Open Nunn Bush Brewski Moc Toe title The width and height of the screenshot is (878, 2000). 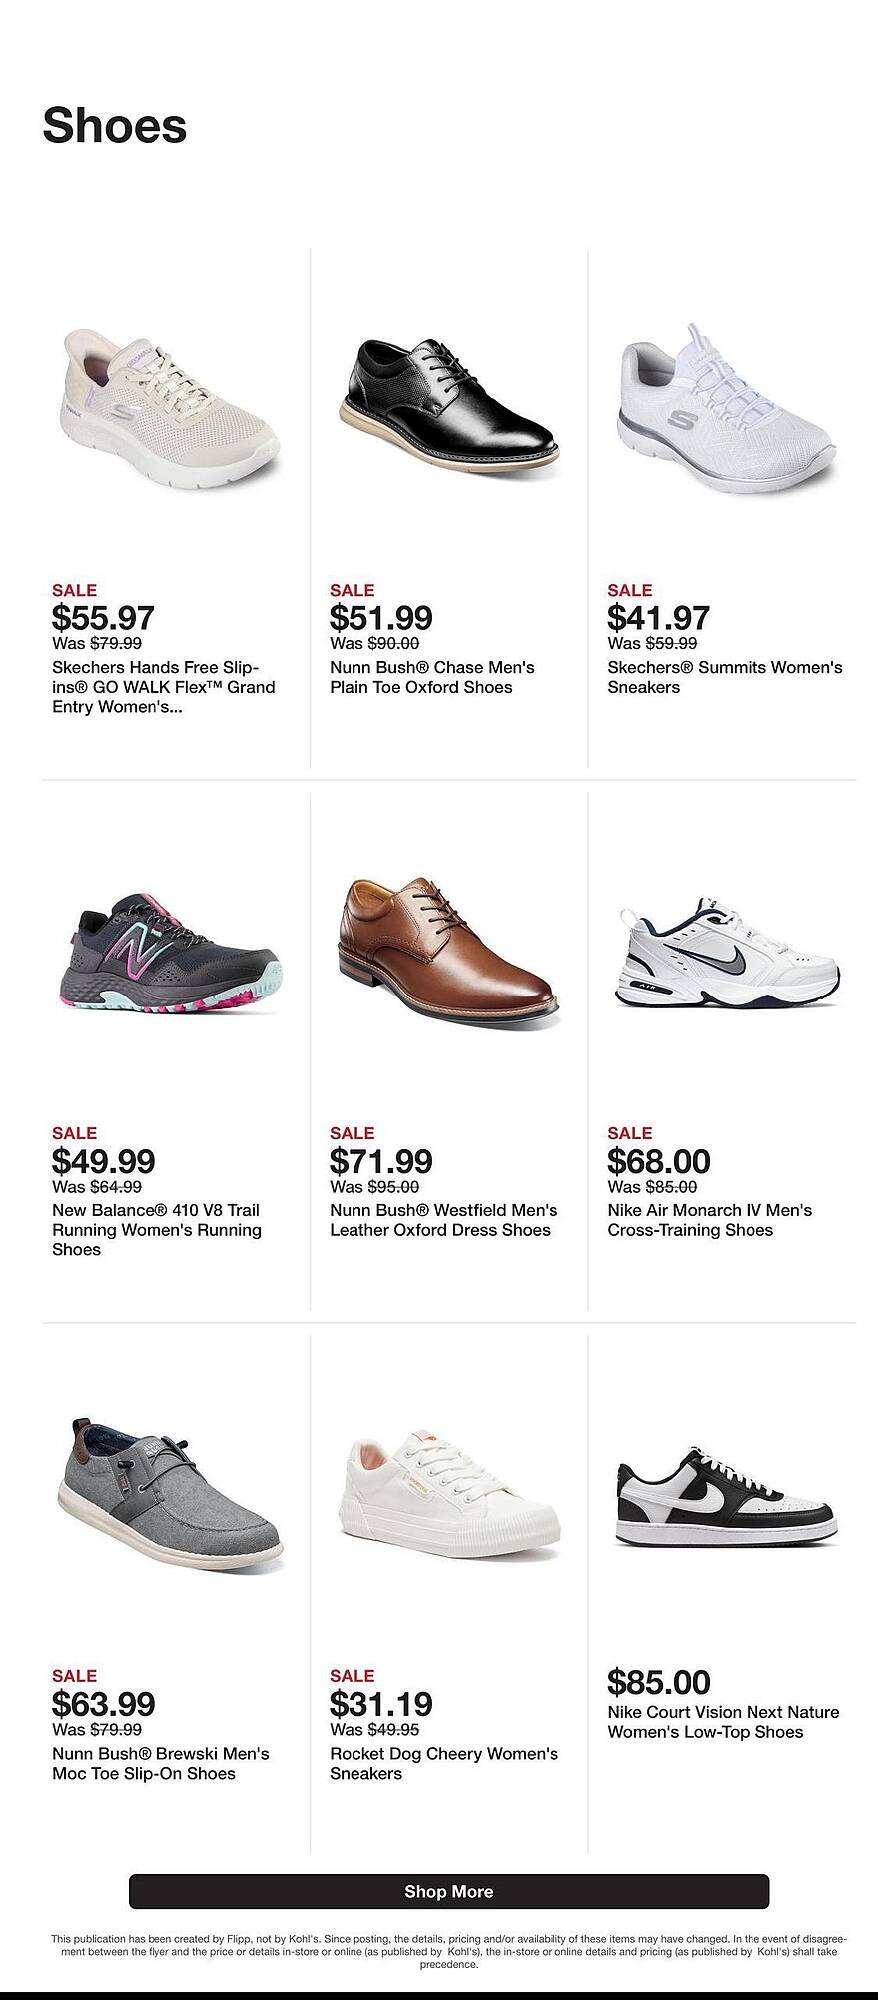pos(160,1763)
